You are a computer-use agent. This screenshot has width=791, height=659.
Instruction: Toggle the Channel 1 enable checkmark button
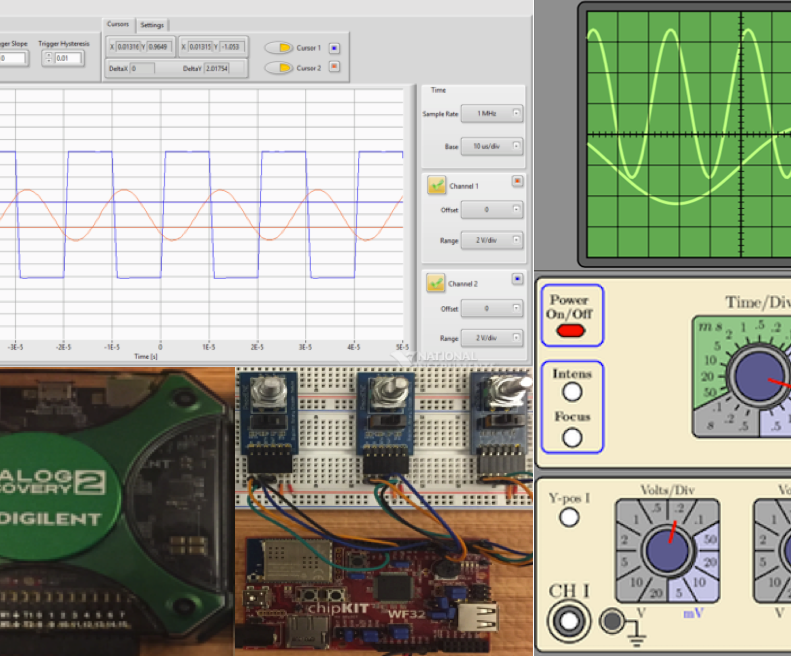click(436, 185)
